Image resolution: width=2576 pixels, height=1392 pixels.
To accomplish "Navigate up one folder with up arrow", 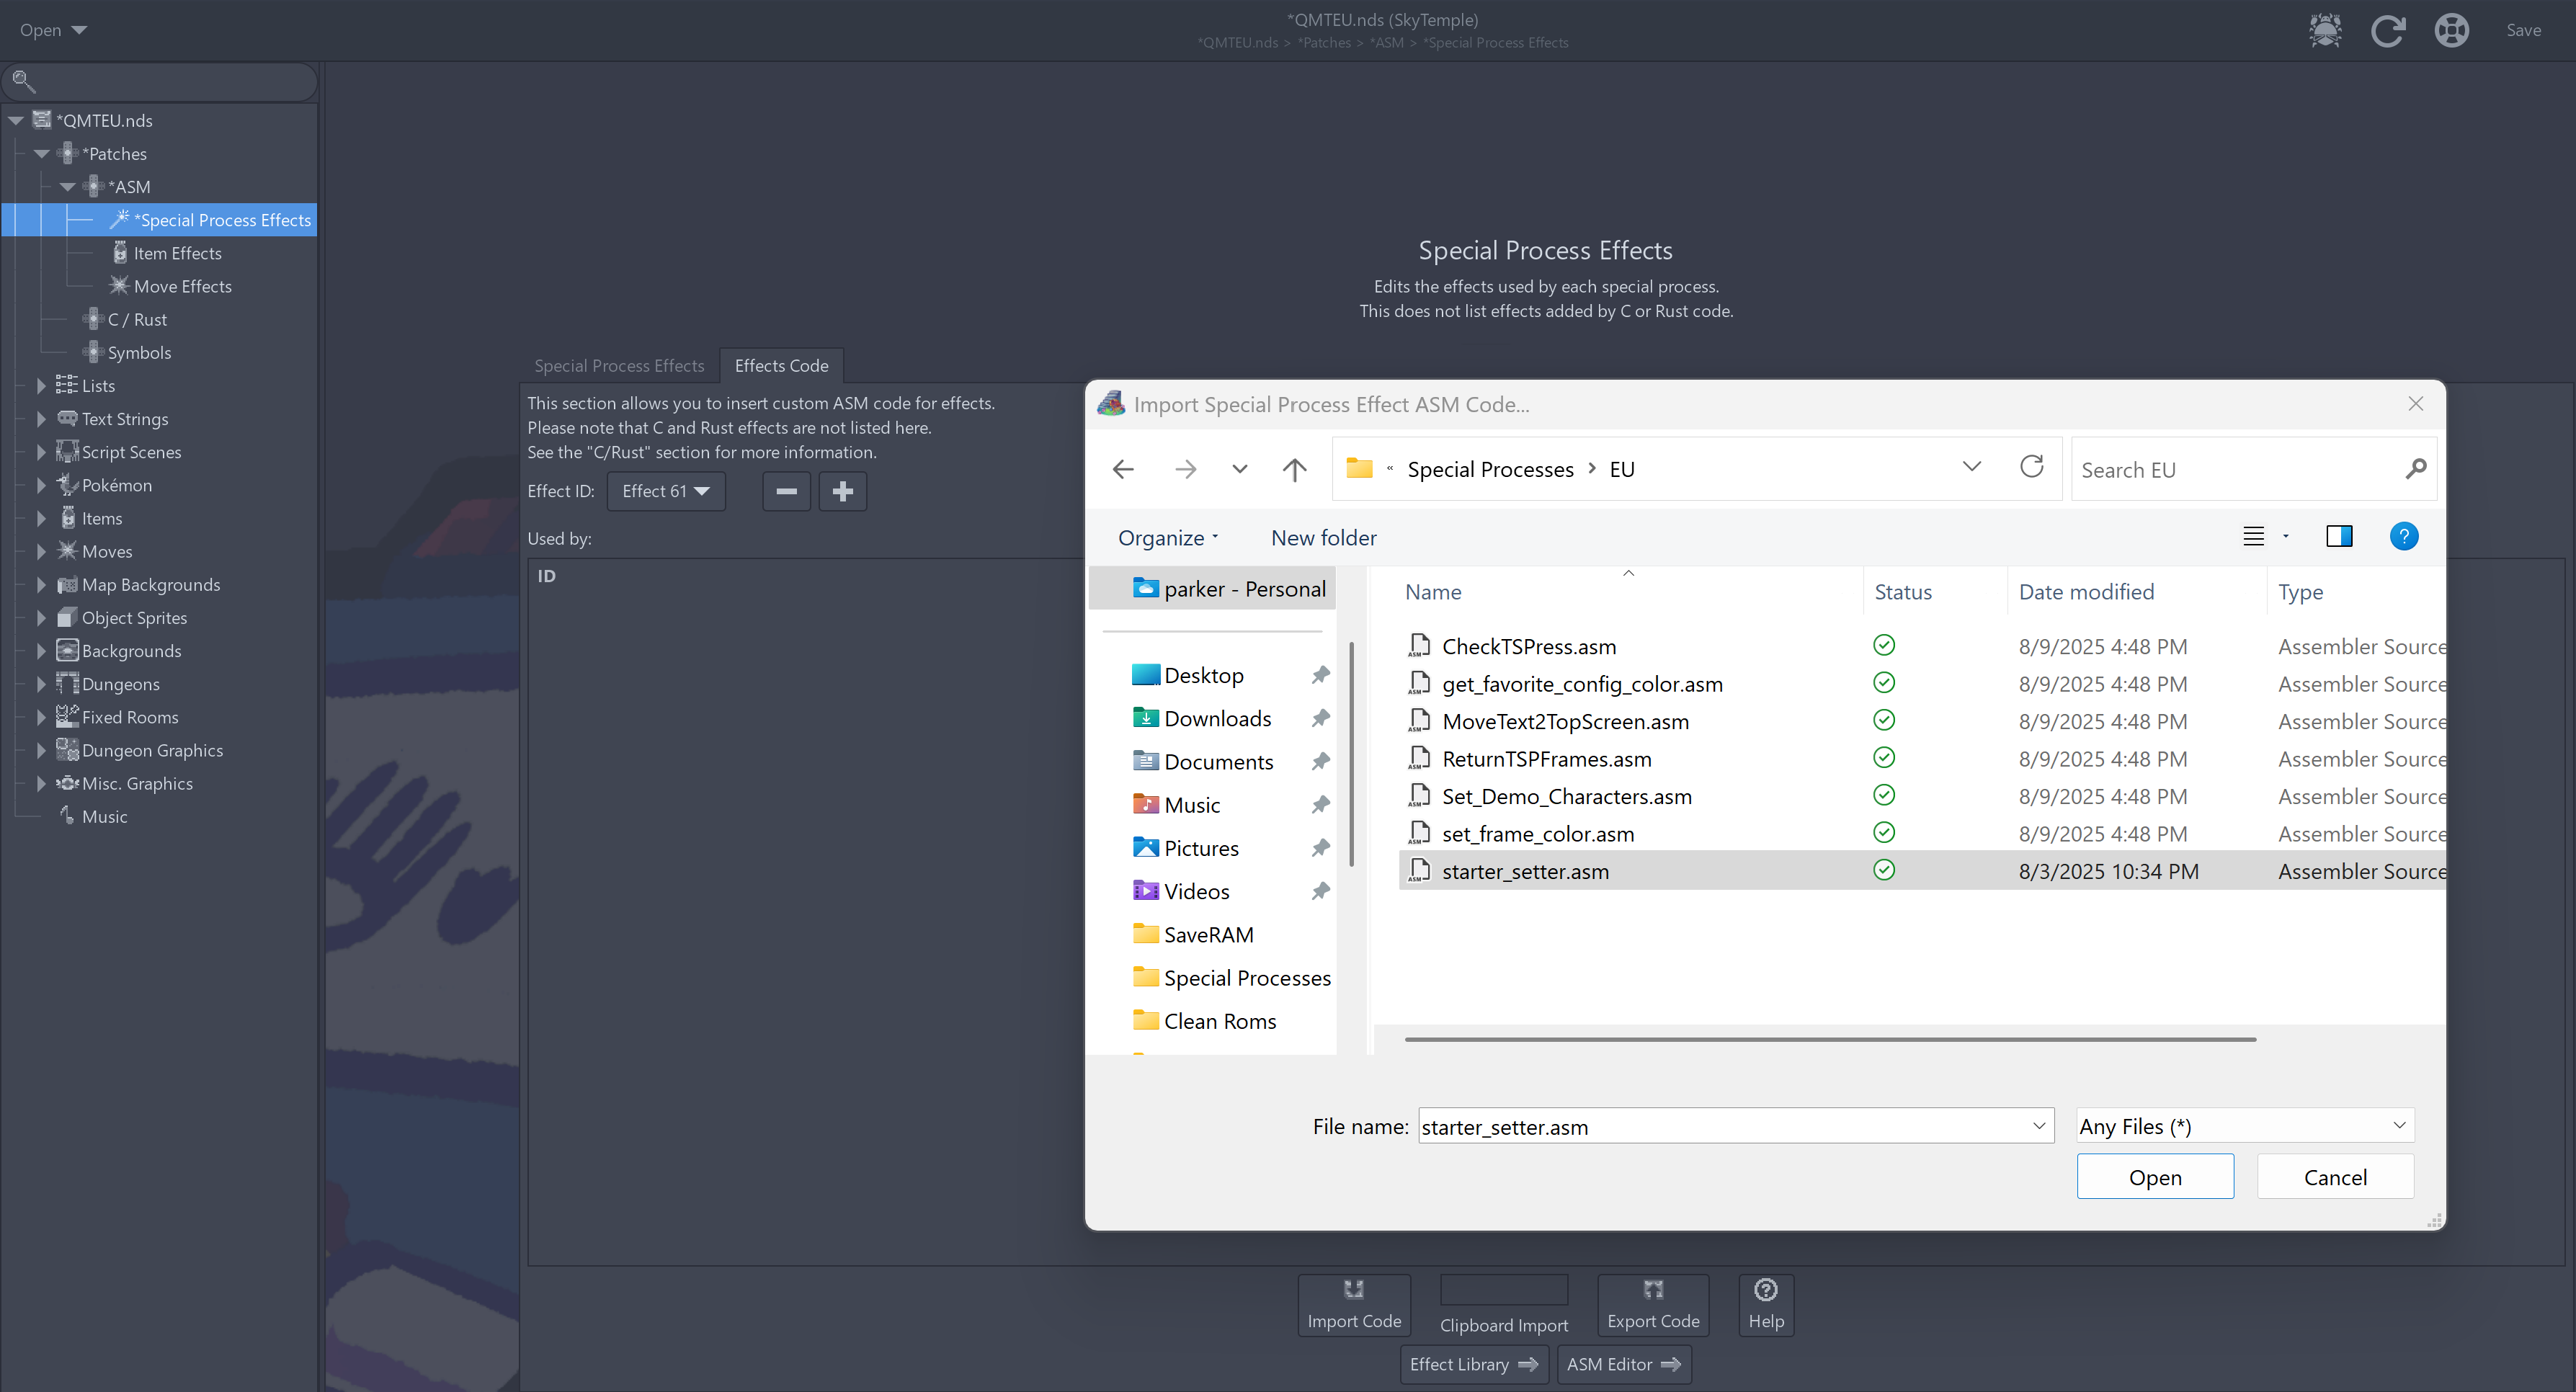I will click(x=1294, y=469).
